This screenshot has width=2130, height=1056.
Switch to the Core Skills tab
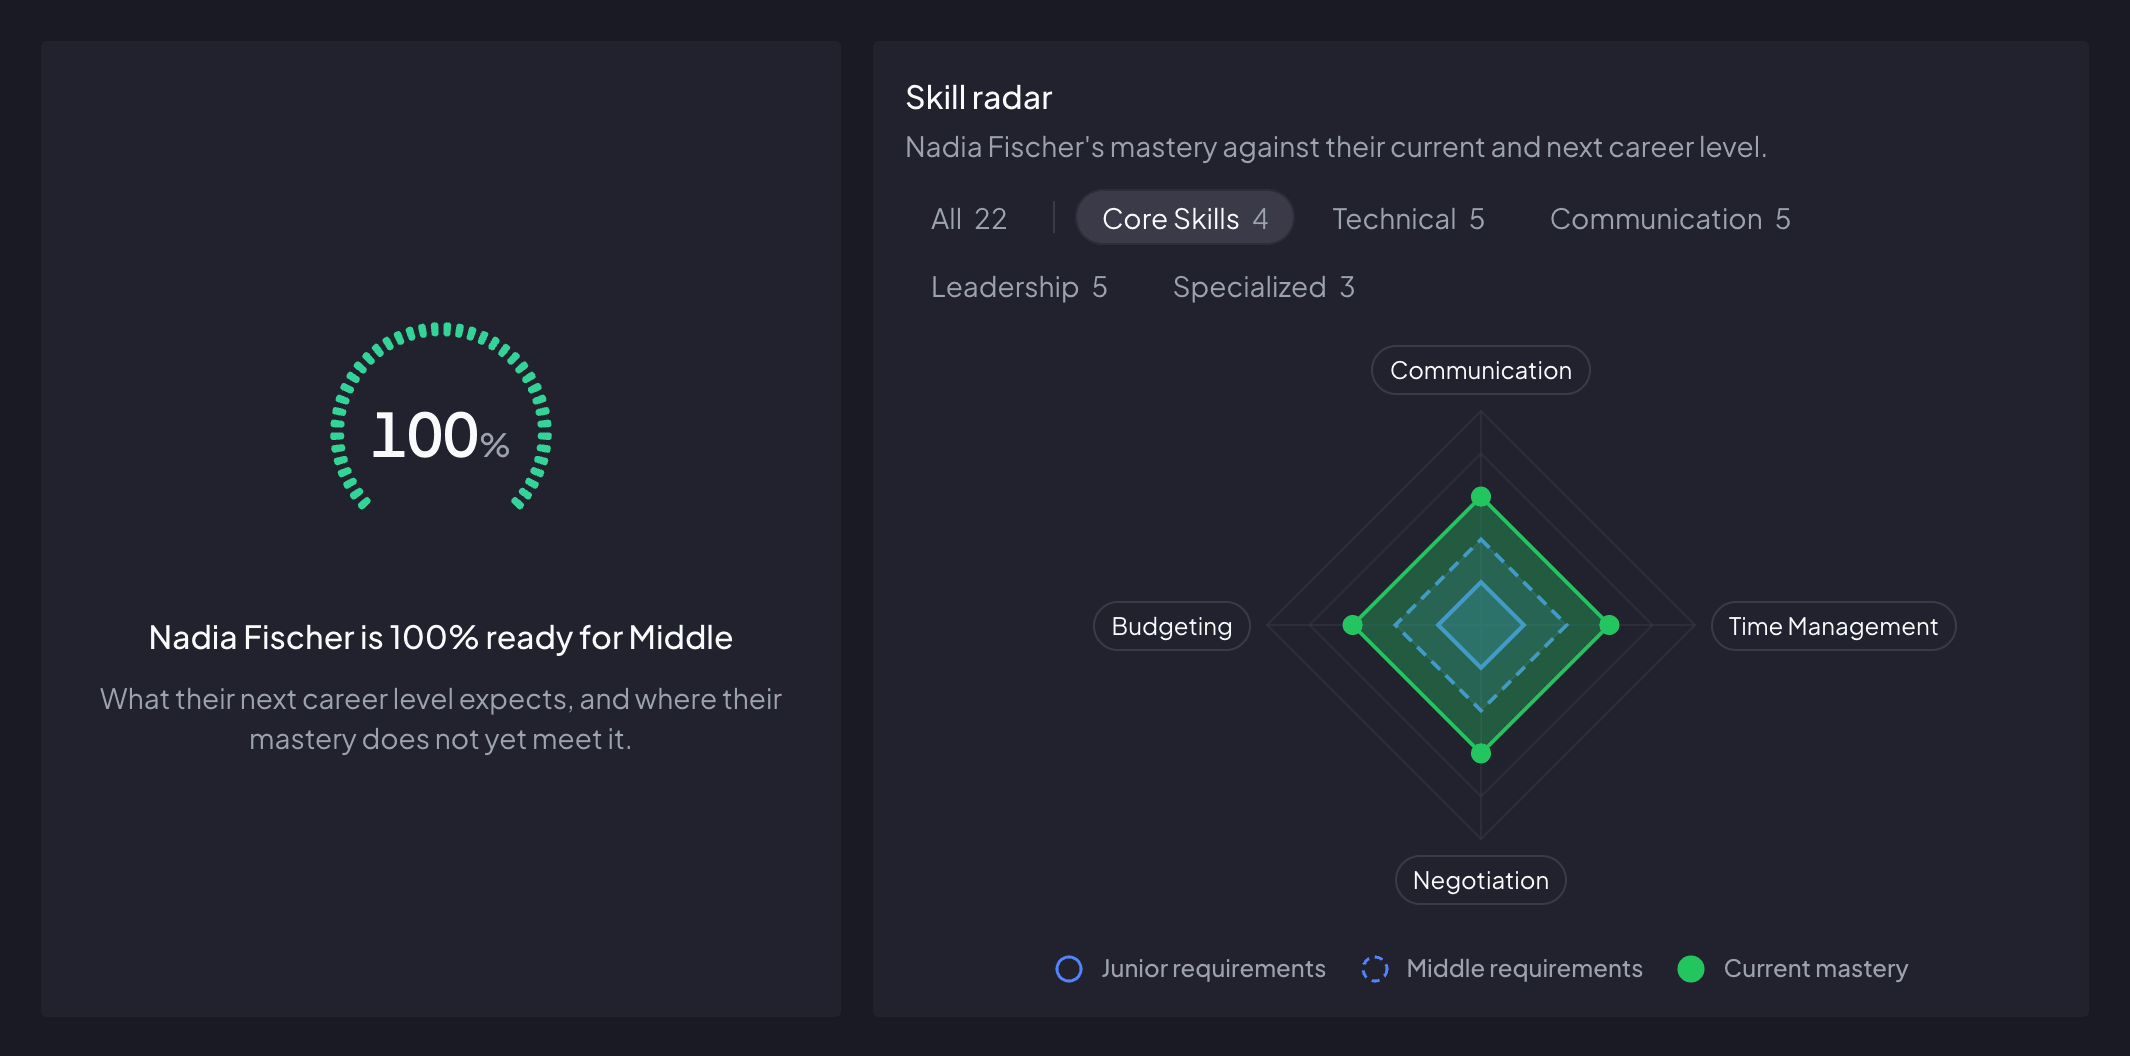tap(1184, 218)
